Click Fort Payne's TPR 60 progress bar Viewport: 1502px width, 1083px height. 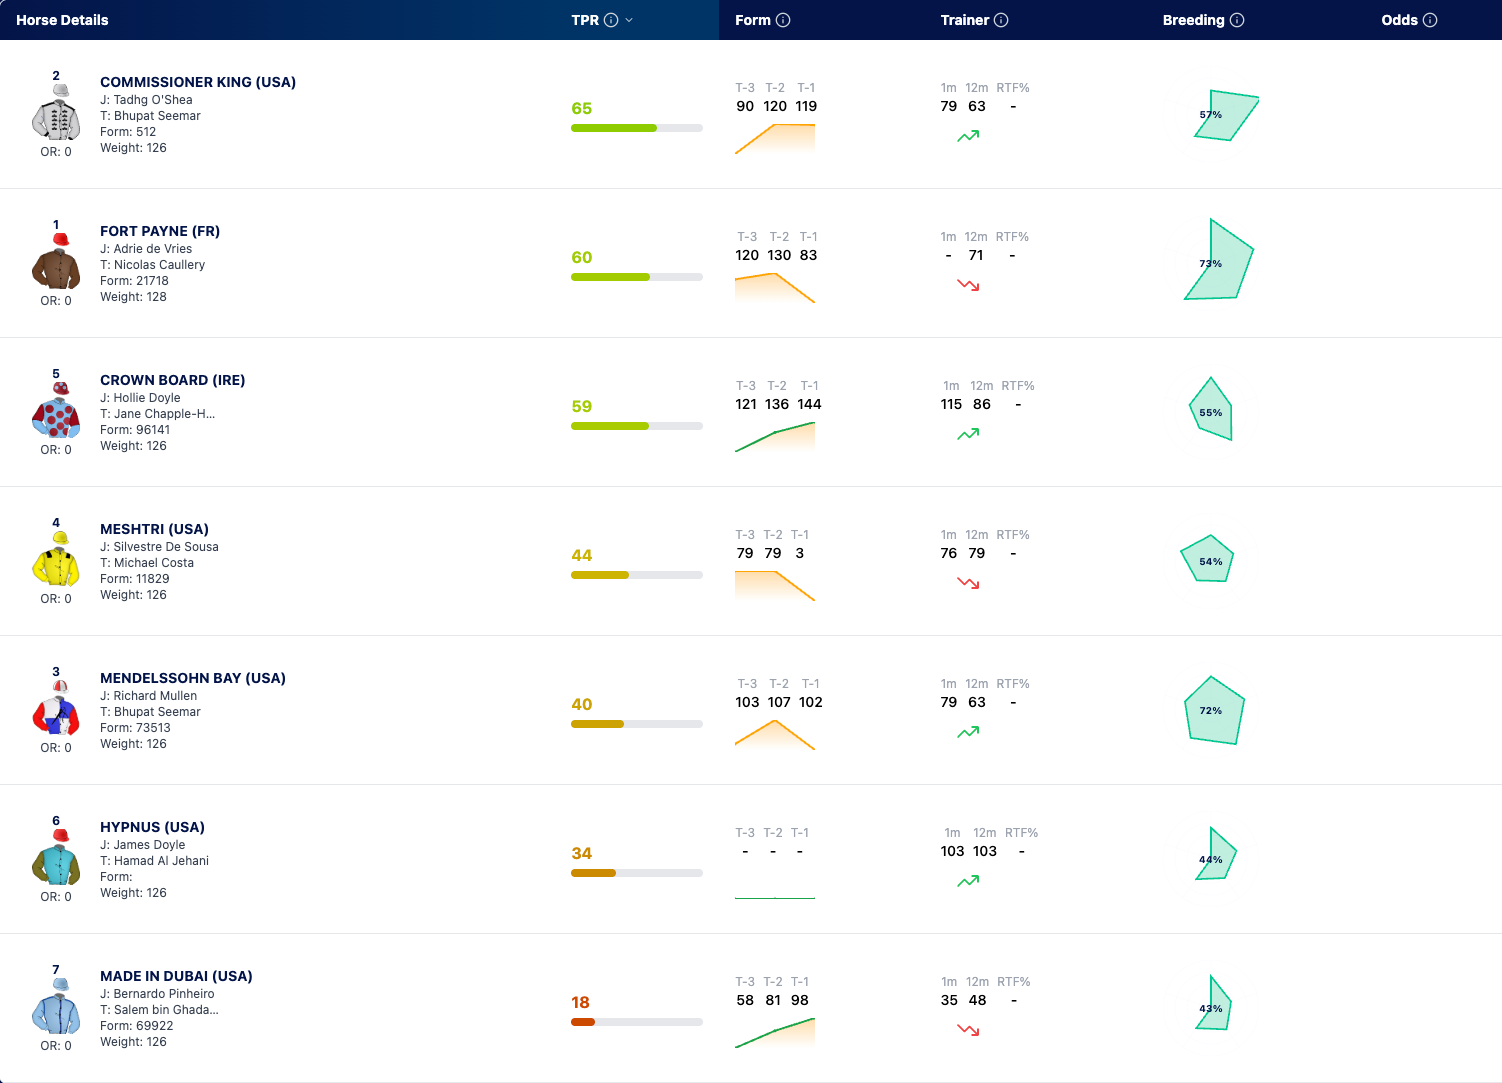tap(637, 277)
